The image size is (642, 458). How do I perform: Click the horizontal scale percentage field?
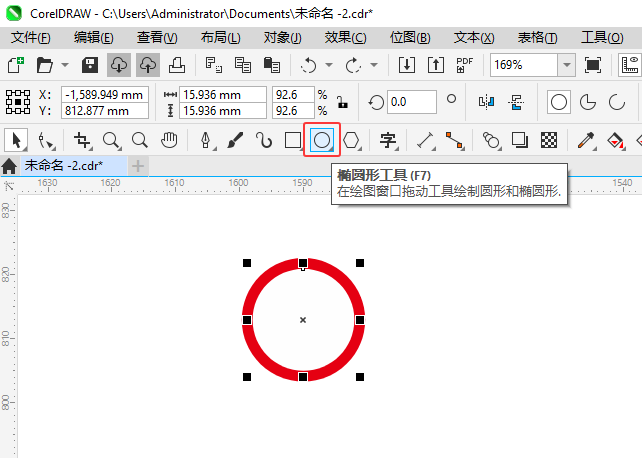(293, 95)
